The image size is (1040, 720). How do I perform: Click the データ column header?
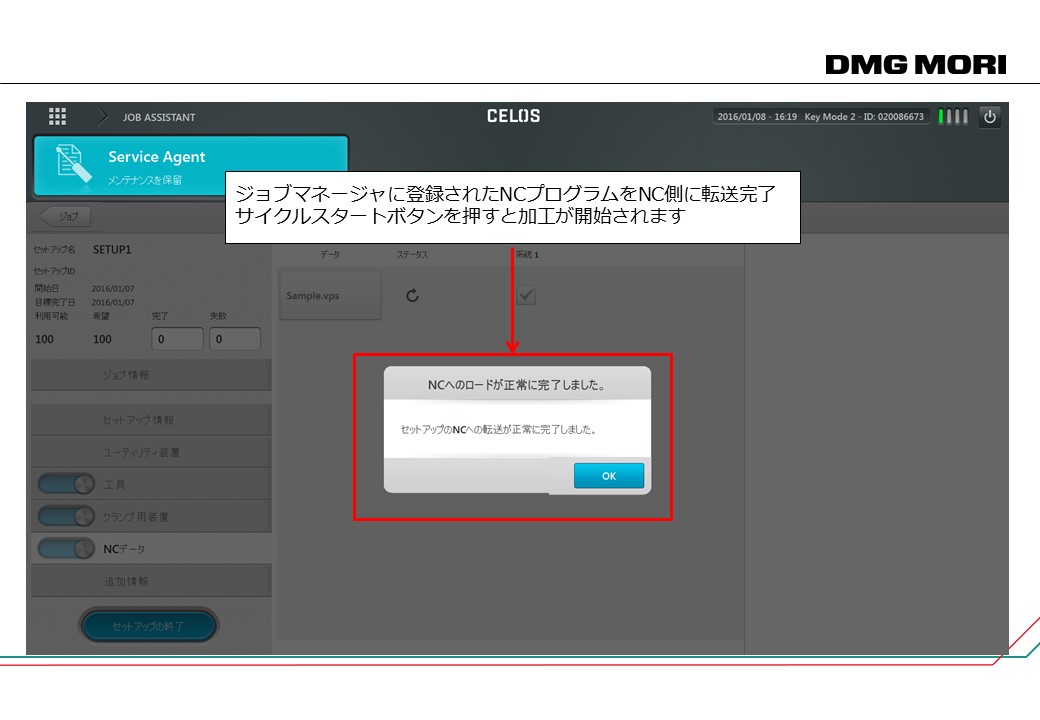coord(330,255)
